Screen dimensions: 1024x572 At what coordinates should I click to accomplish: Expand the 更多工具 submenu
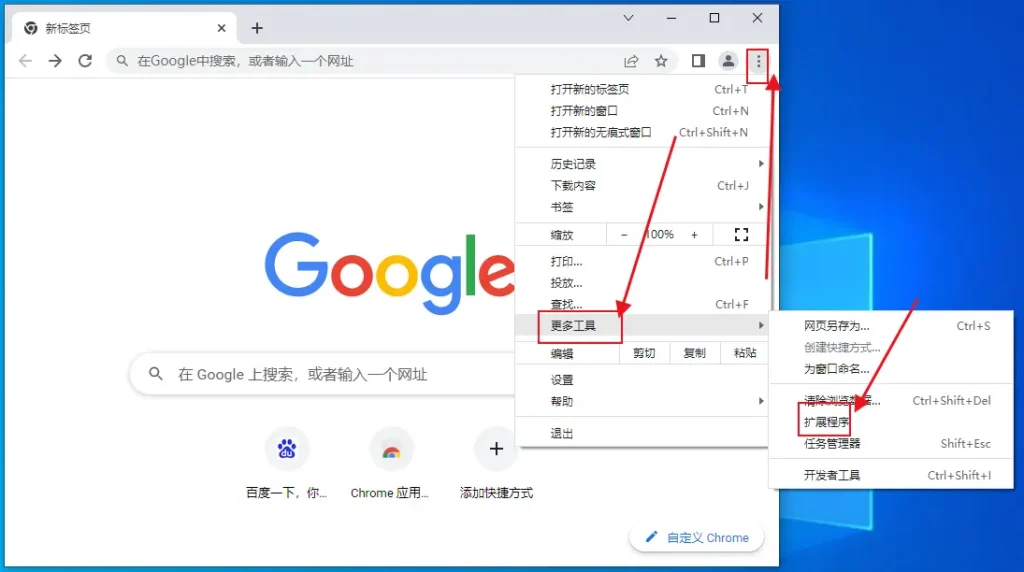tap(643, 325)
